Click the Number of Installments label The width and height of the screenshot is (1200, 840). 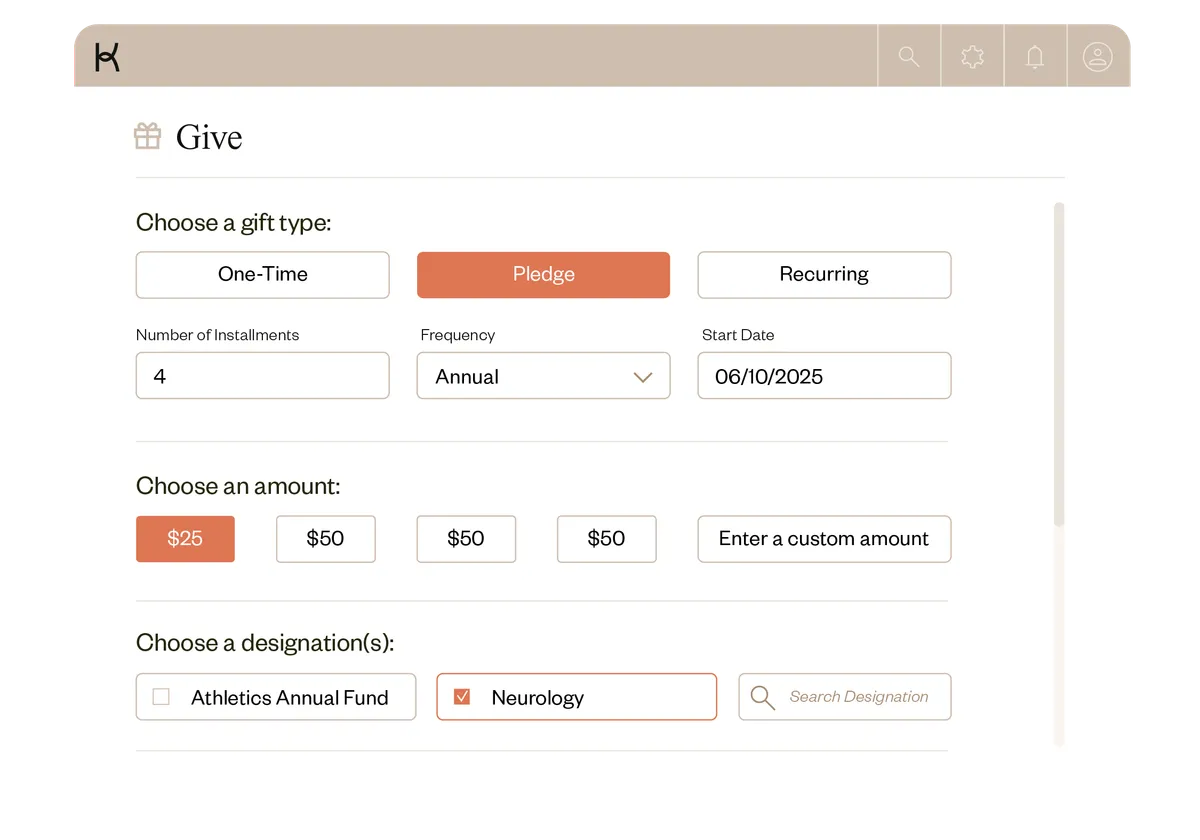[217, 335]
